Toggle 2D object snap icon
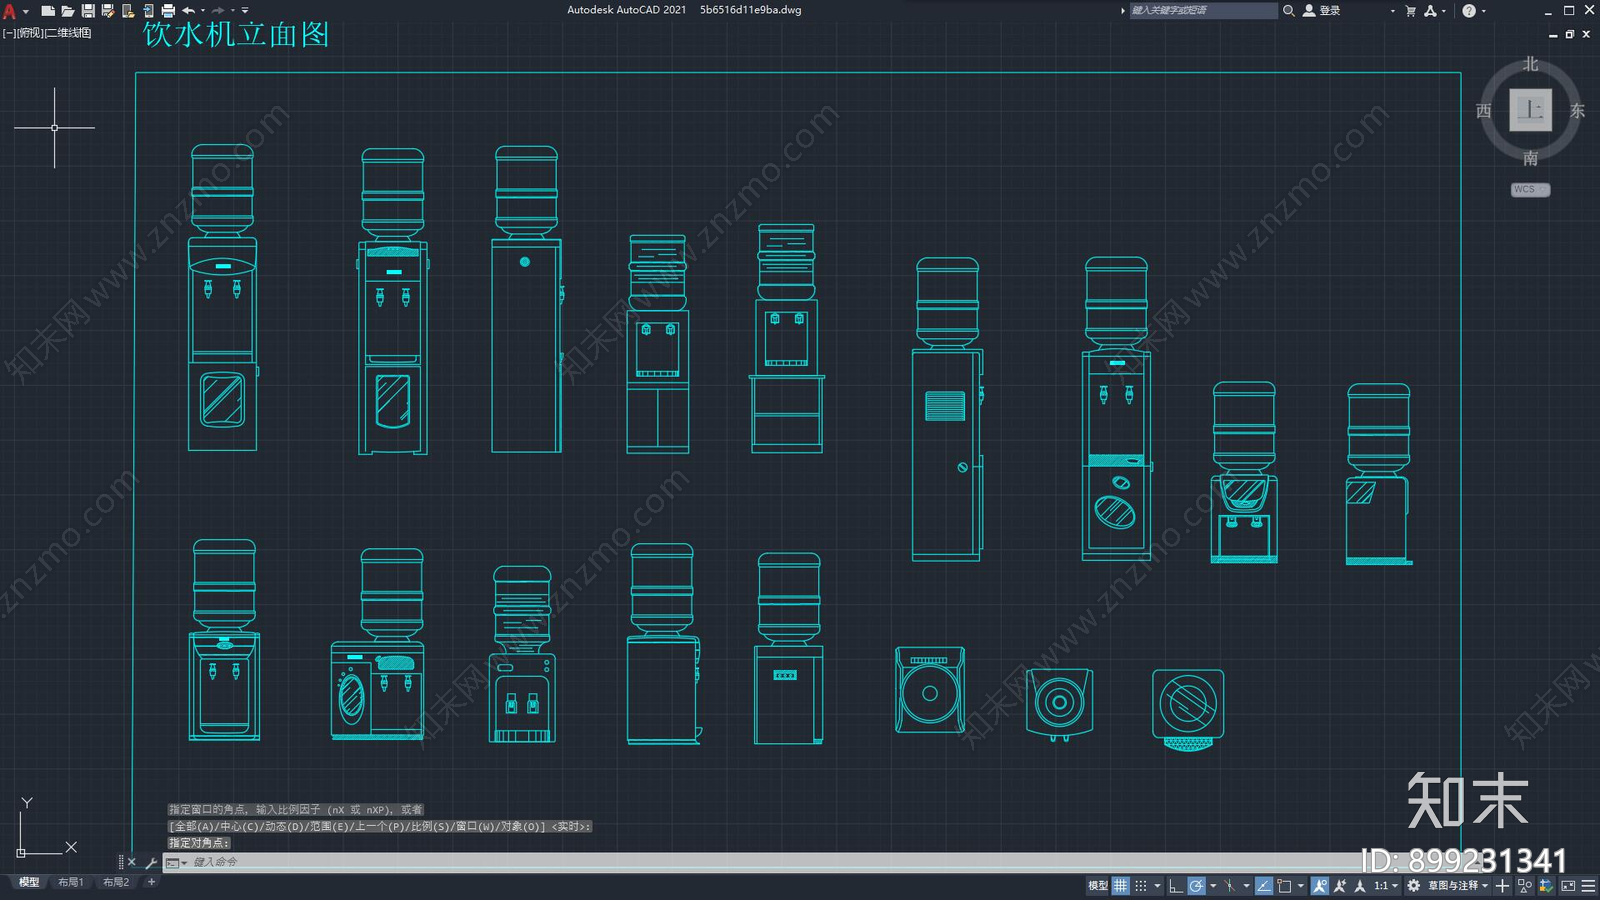The height and width of the screenshot is (900, 1600). click(1284, 885)
